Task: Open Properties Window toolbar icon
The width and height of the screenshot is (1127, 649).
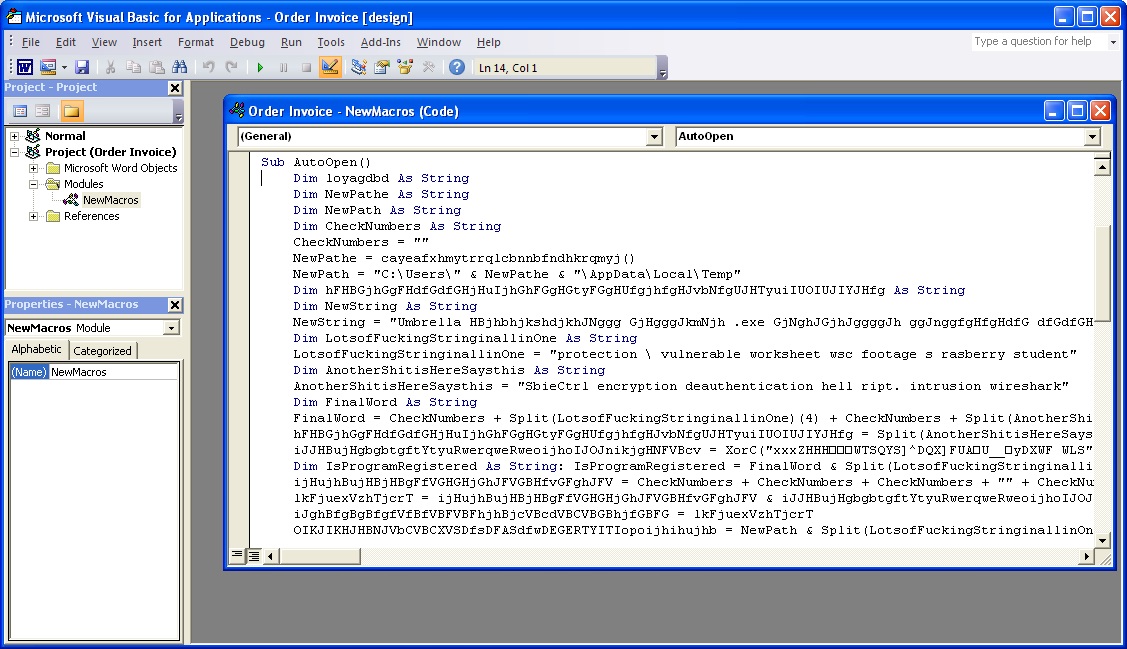Action: point(382,68)
